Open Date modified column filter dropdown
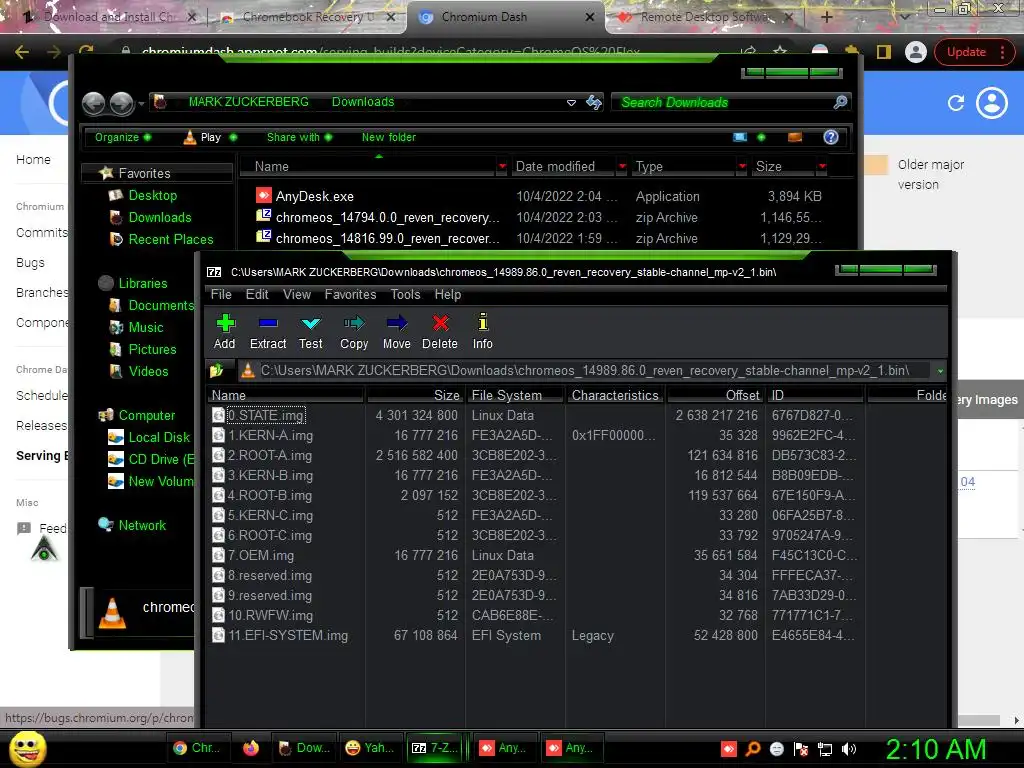Image resolution: width=1024 pixels, height=768 pixels. click(622, 167)
